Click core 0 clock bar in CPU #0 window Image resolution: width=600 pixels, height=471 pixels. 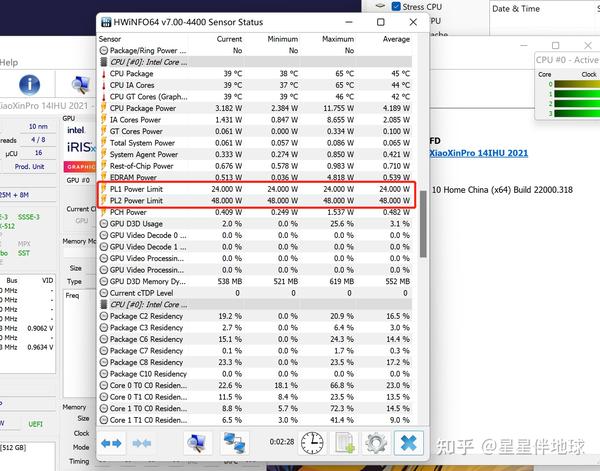click(577, 84)
